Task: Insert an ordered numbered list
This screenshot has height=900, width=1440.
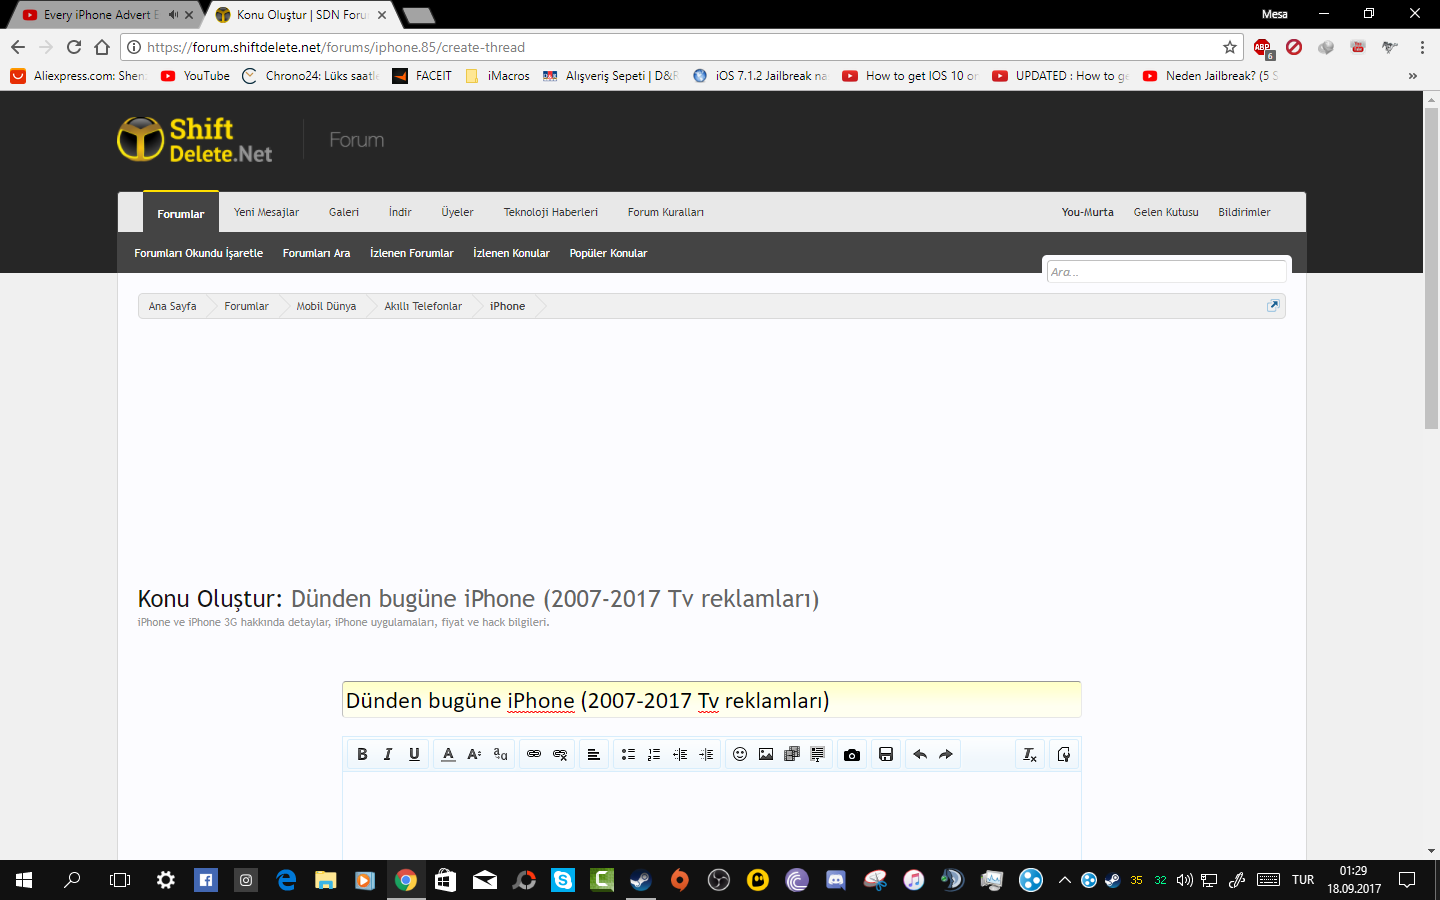Action: [654, 754]
